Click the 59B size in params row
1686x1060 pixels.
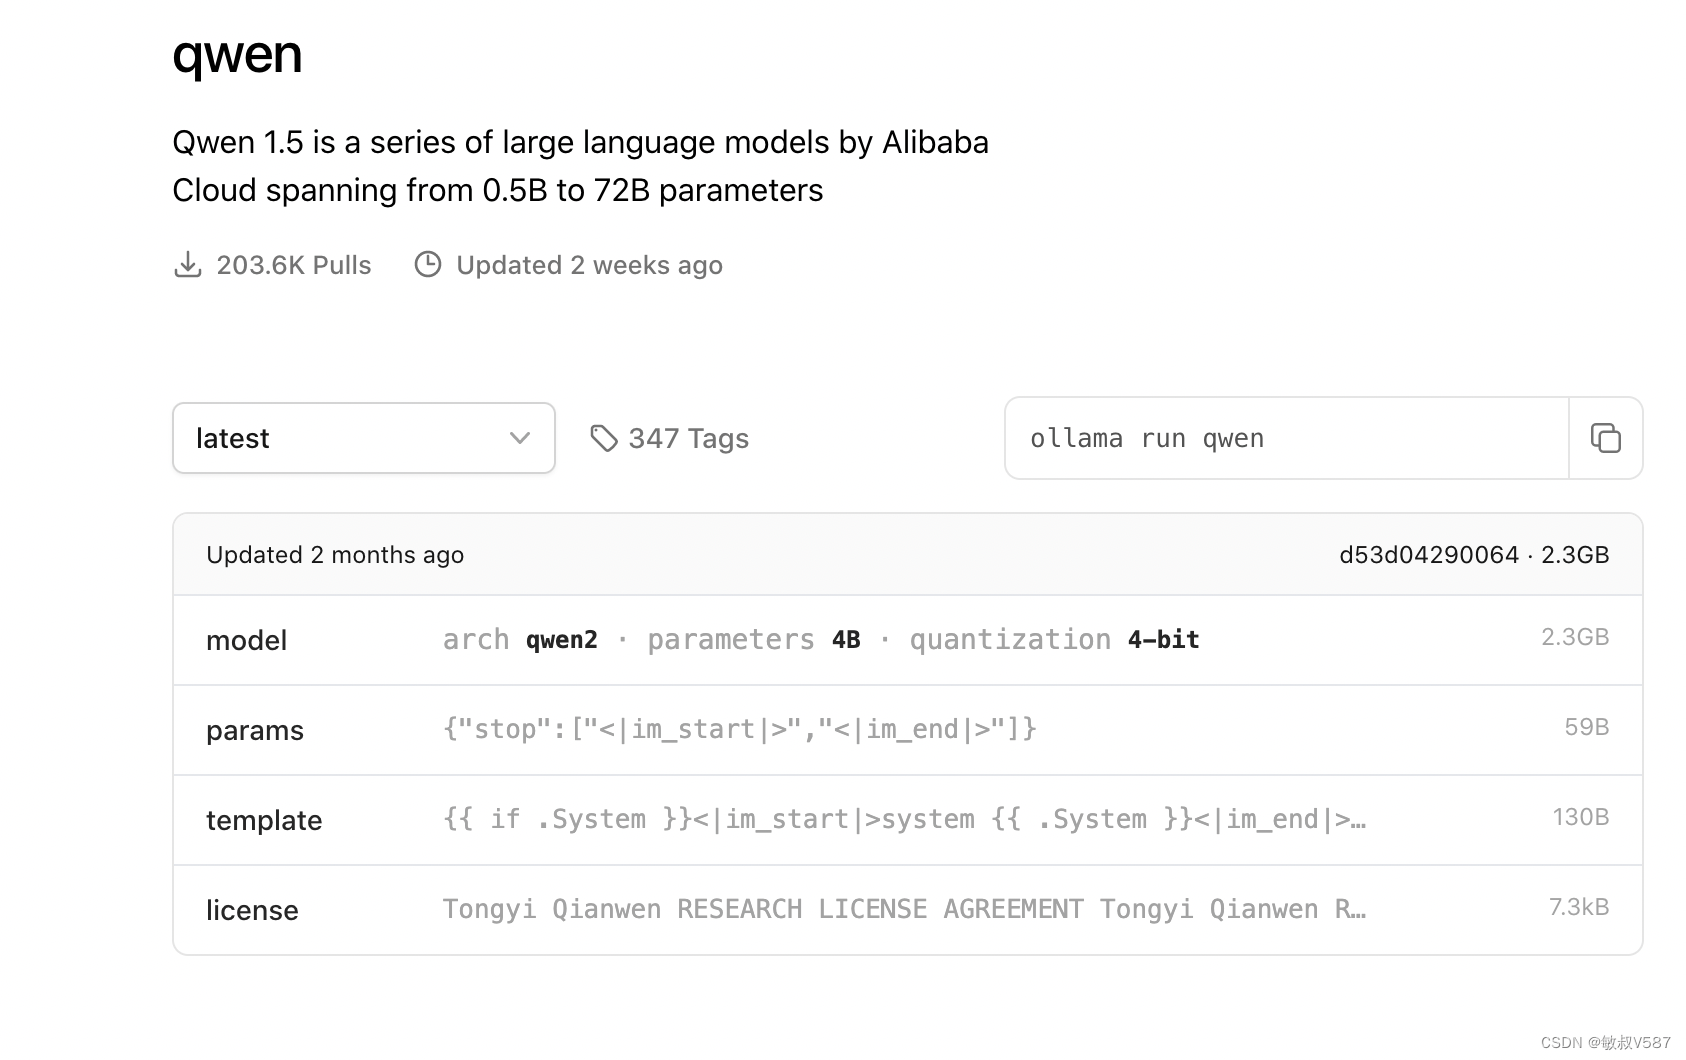tap(1587, 727)
